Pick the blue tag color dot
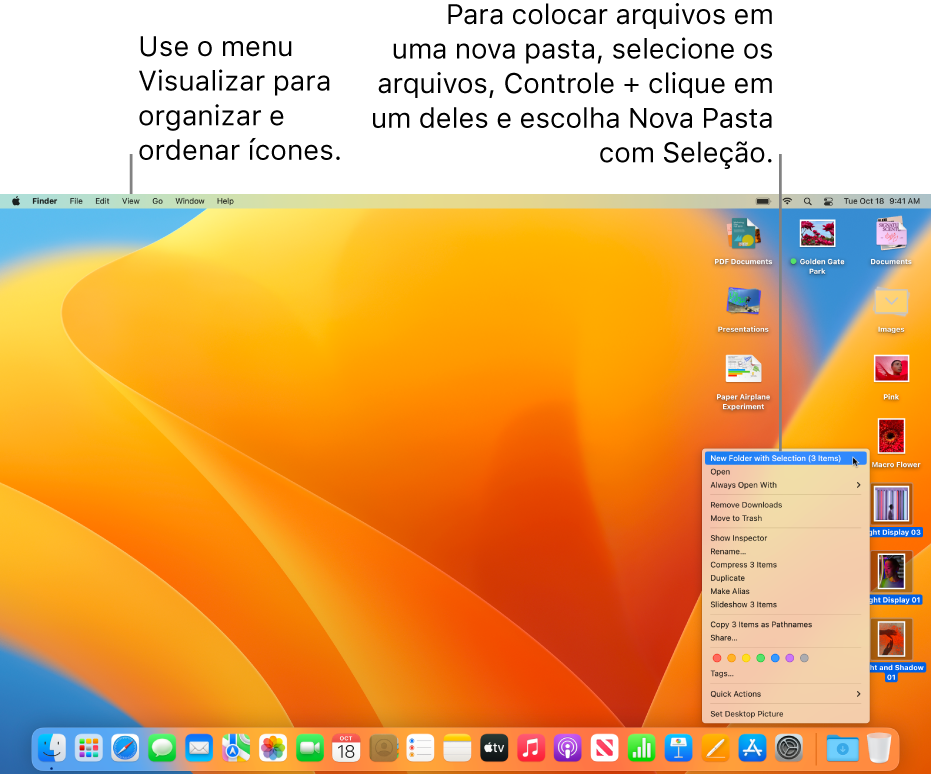This screenshot has height=774, width=931. tap(775, 658)
